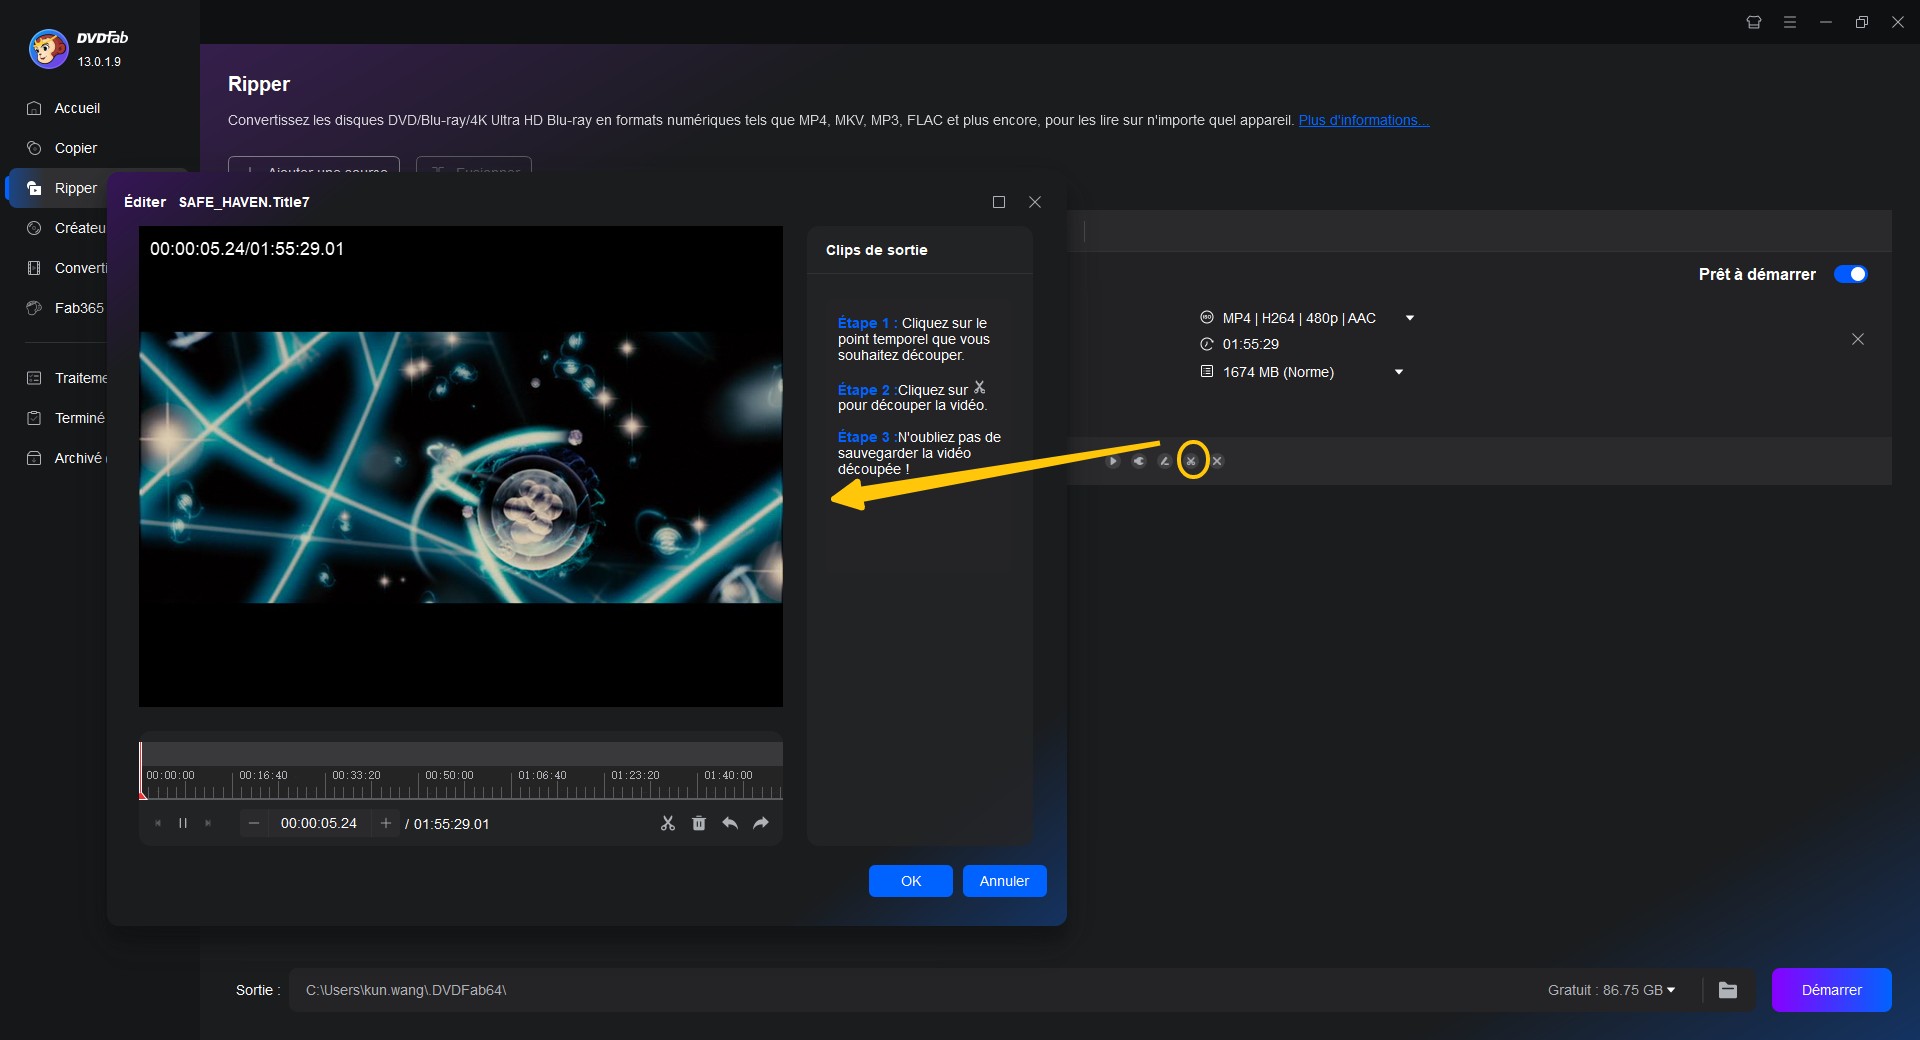Step to next frame in editor
Image resolution: width=1920 pixels, height=1040 pixels.
[x=208, y=823]
